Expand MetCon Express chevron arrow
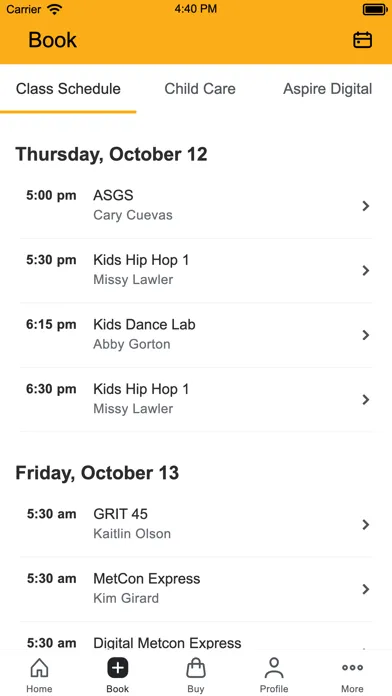392x696 pixels. 366,589
